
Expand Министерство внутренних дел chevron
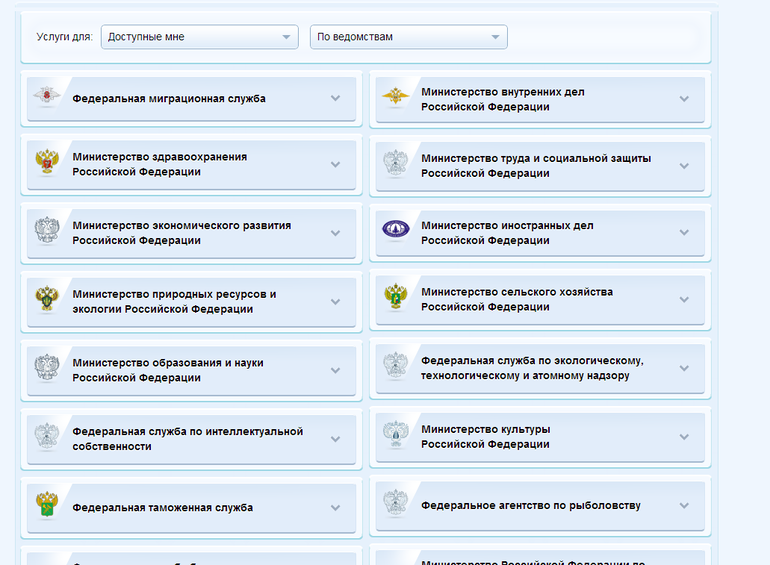click(684, 99)
